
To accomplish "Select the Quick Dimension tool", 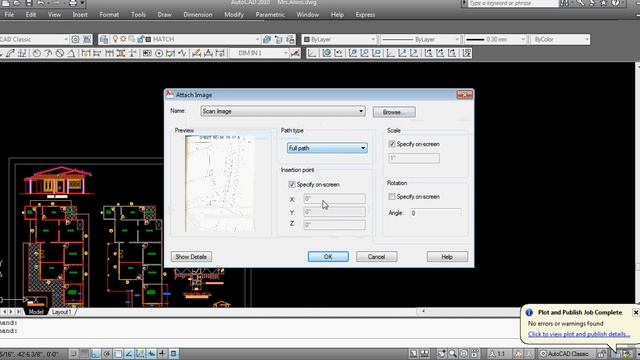I will click(x=85, y=53).
